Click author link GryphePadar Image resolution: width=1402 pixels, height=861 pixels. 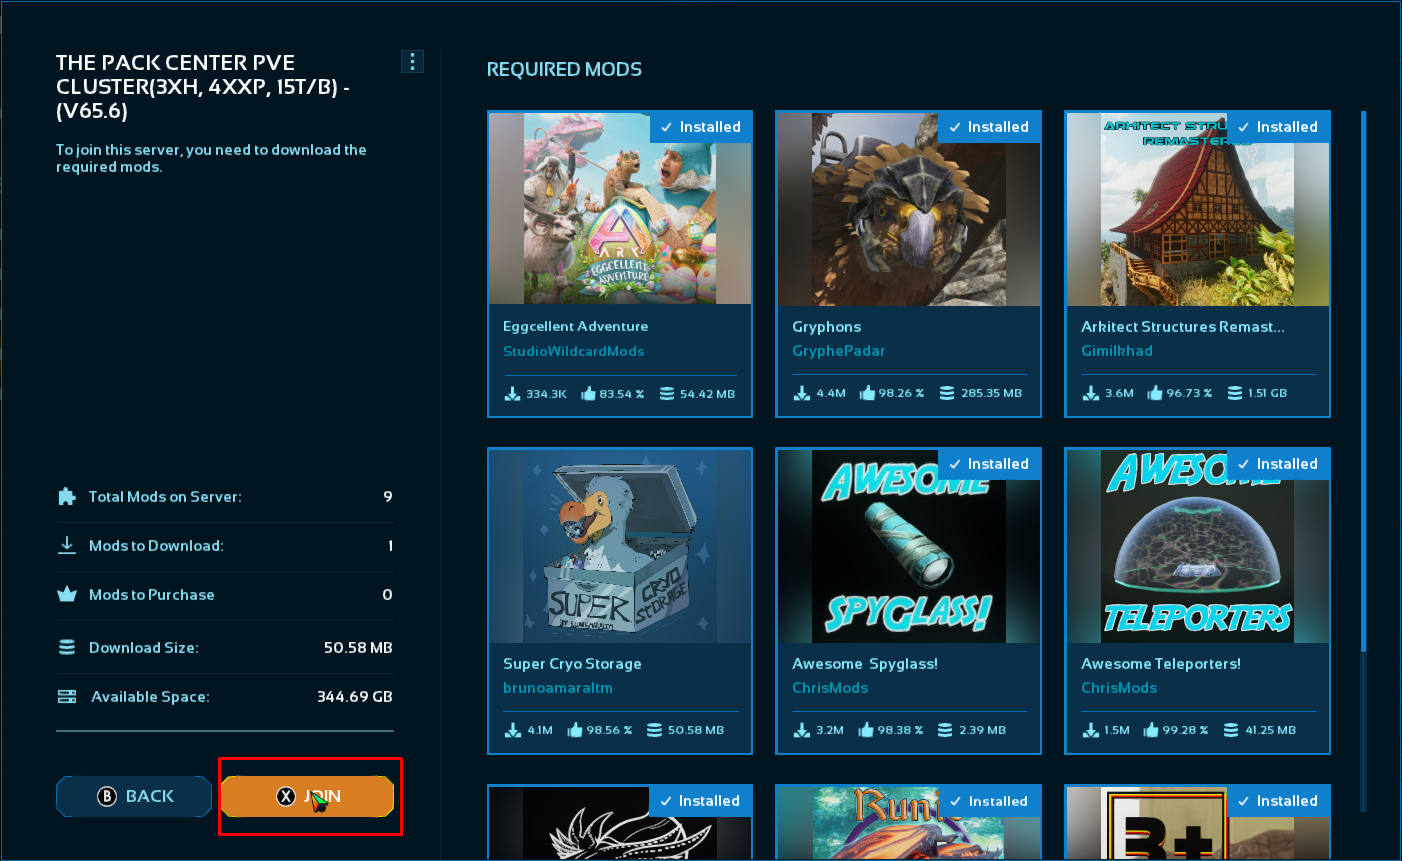[838, 351]
